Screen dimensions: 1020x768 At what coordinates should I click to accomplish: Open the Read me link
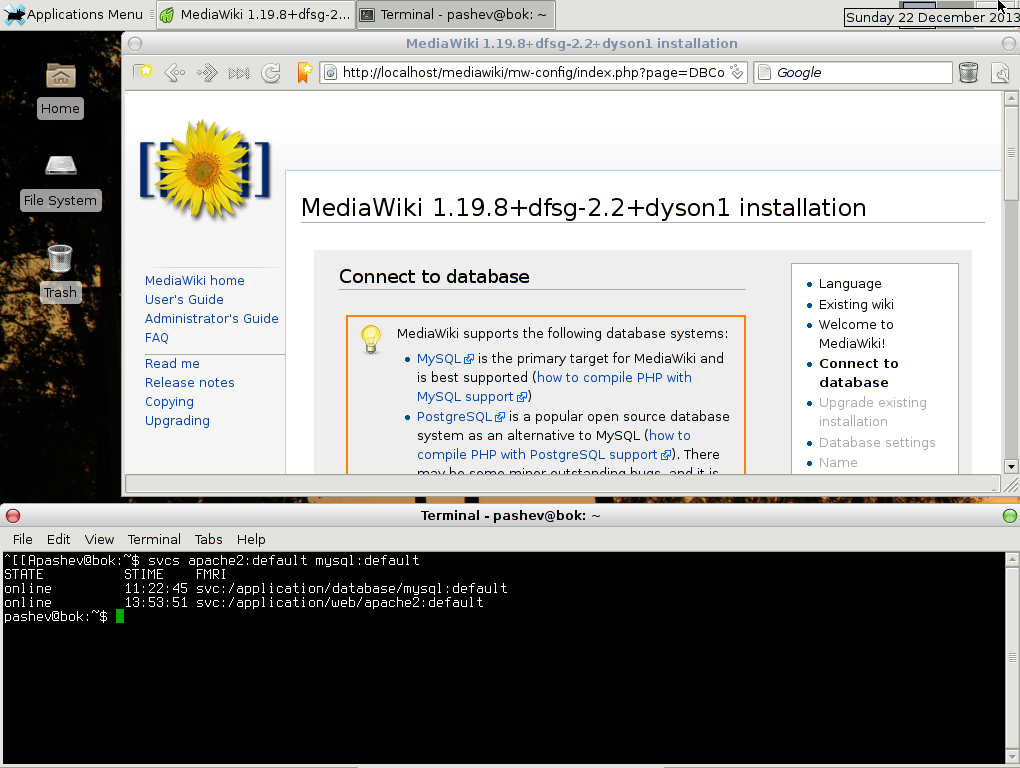click(x=172, y=364)
